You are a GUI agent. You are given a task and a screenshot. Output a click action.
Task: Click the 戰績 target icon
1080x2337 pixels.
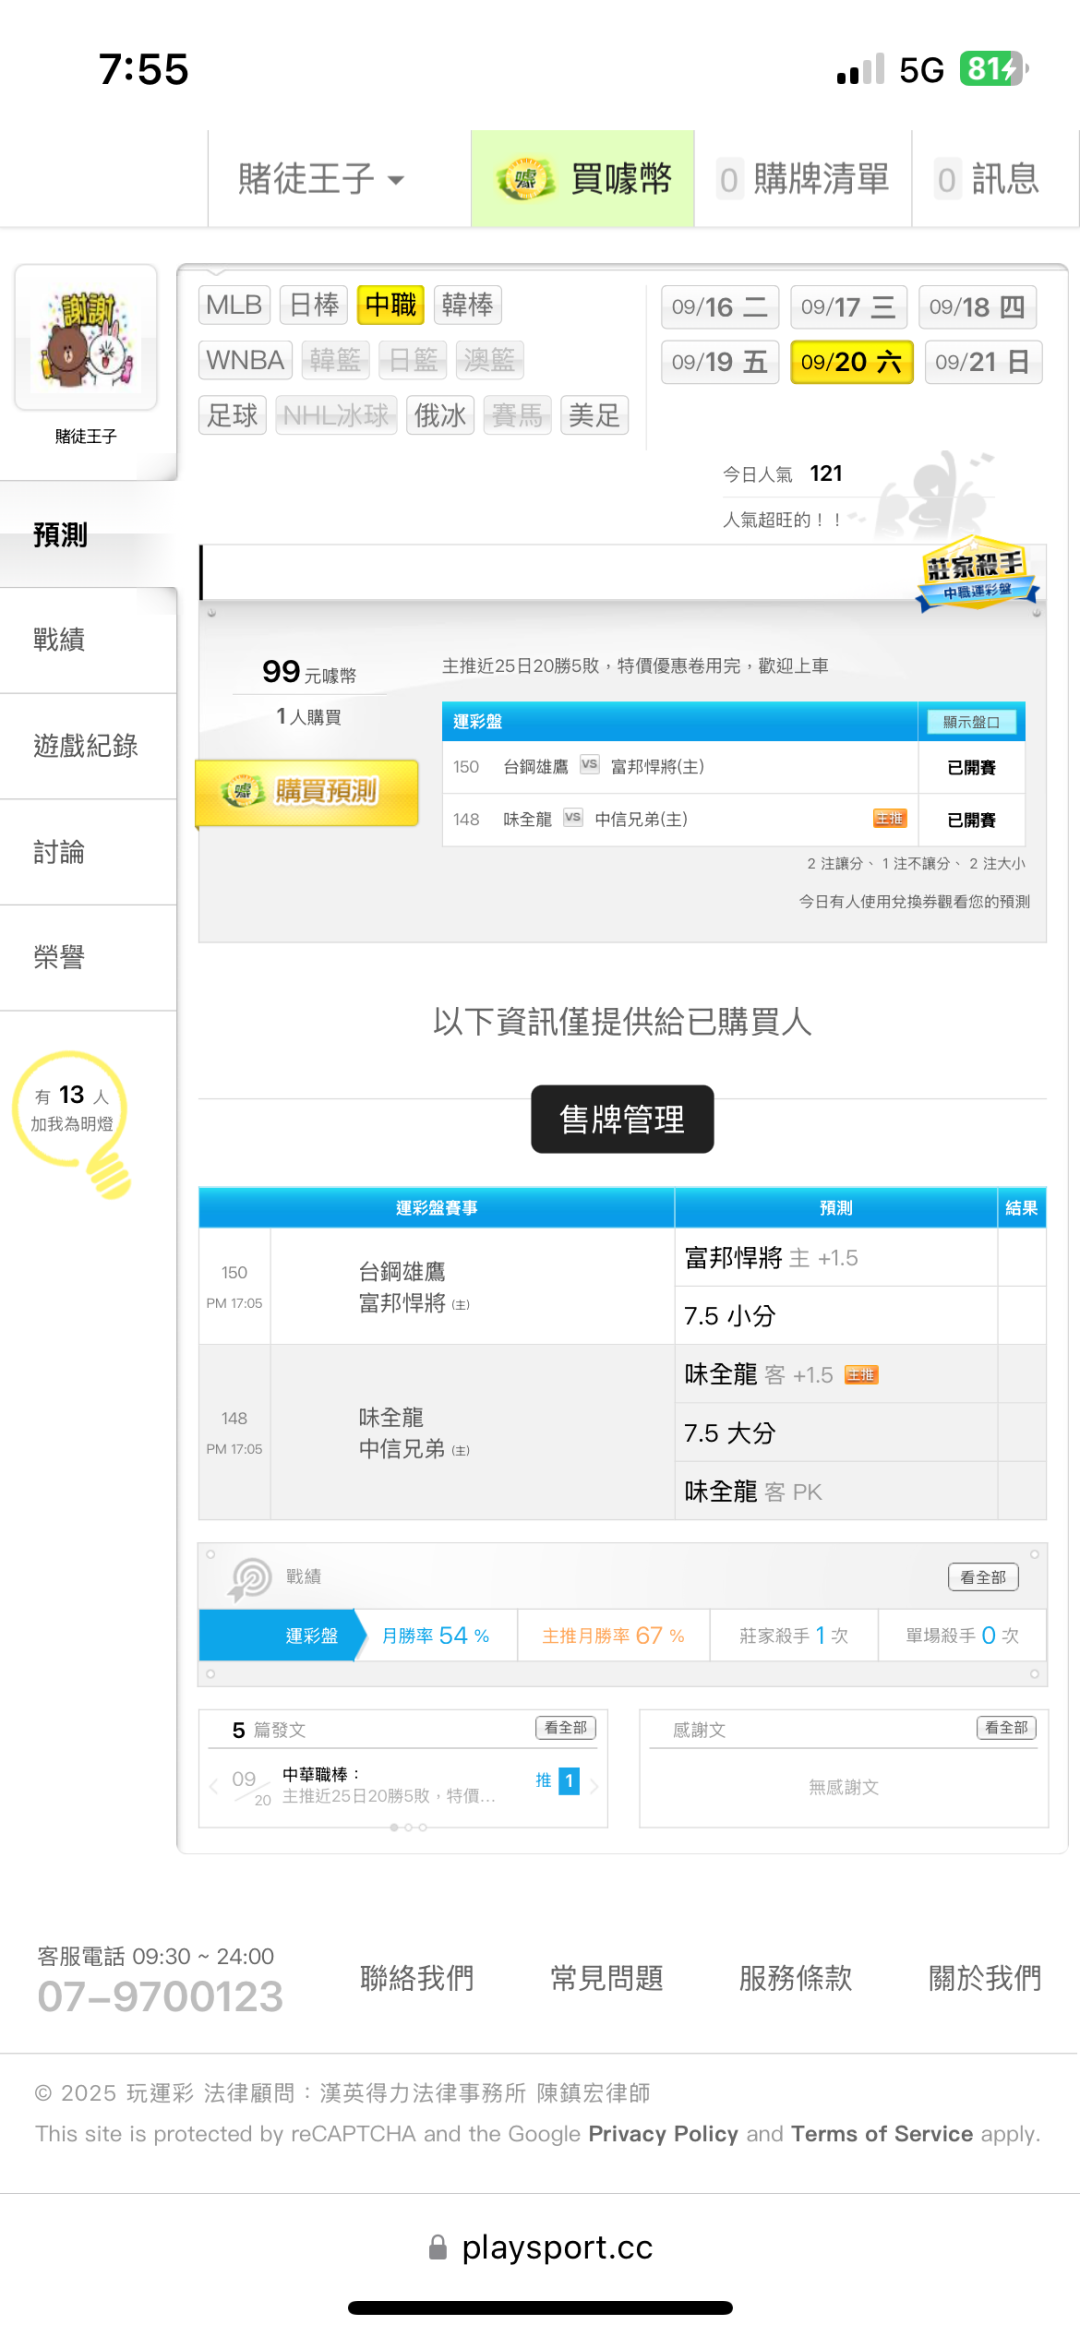251,1579
